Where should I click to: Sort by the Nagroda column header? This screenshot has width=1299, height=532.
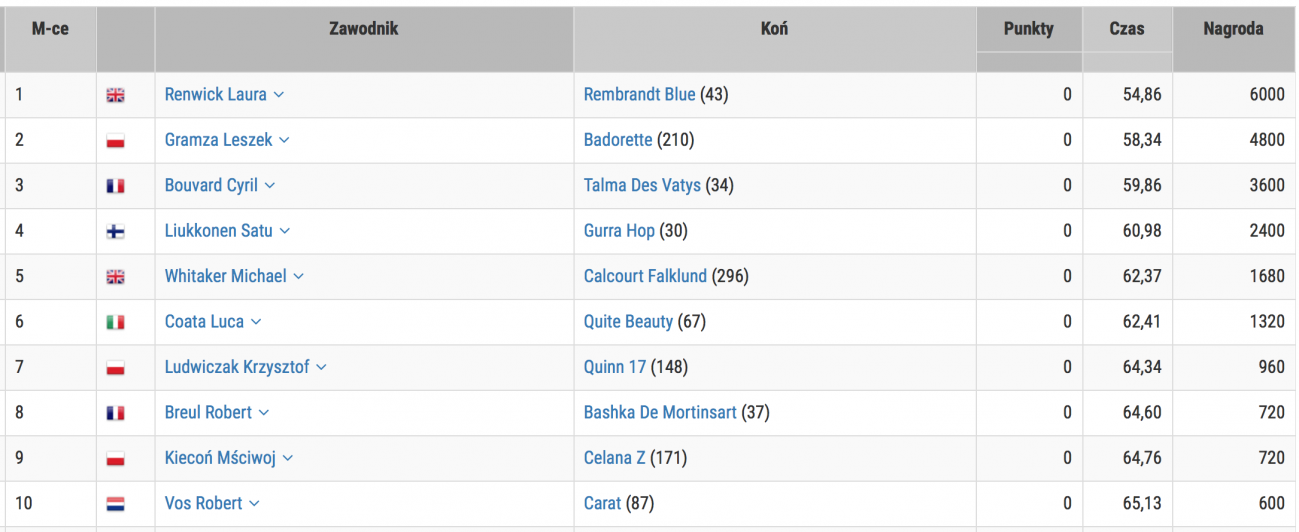click(1233, 29)
